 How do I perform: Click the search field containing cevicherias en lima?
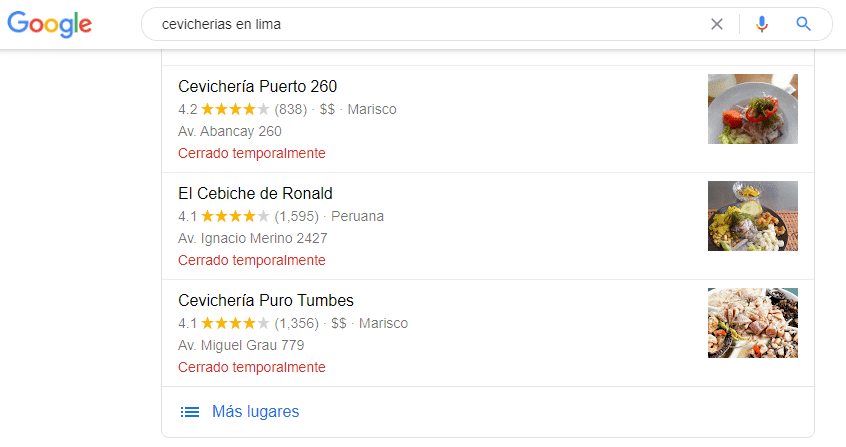420,25
